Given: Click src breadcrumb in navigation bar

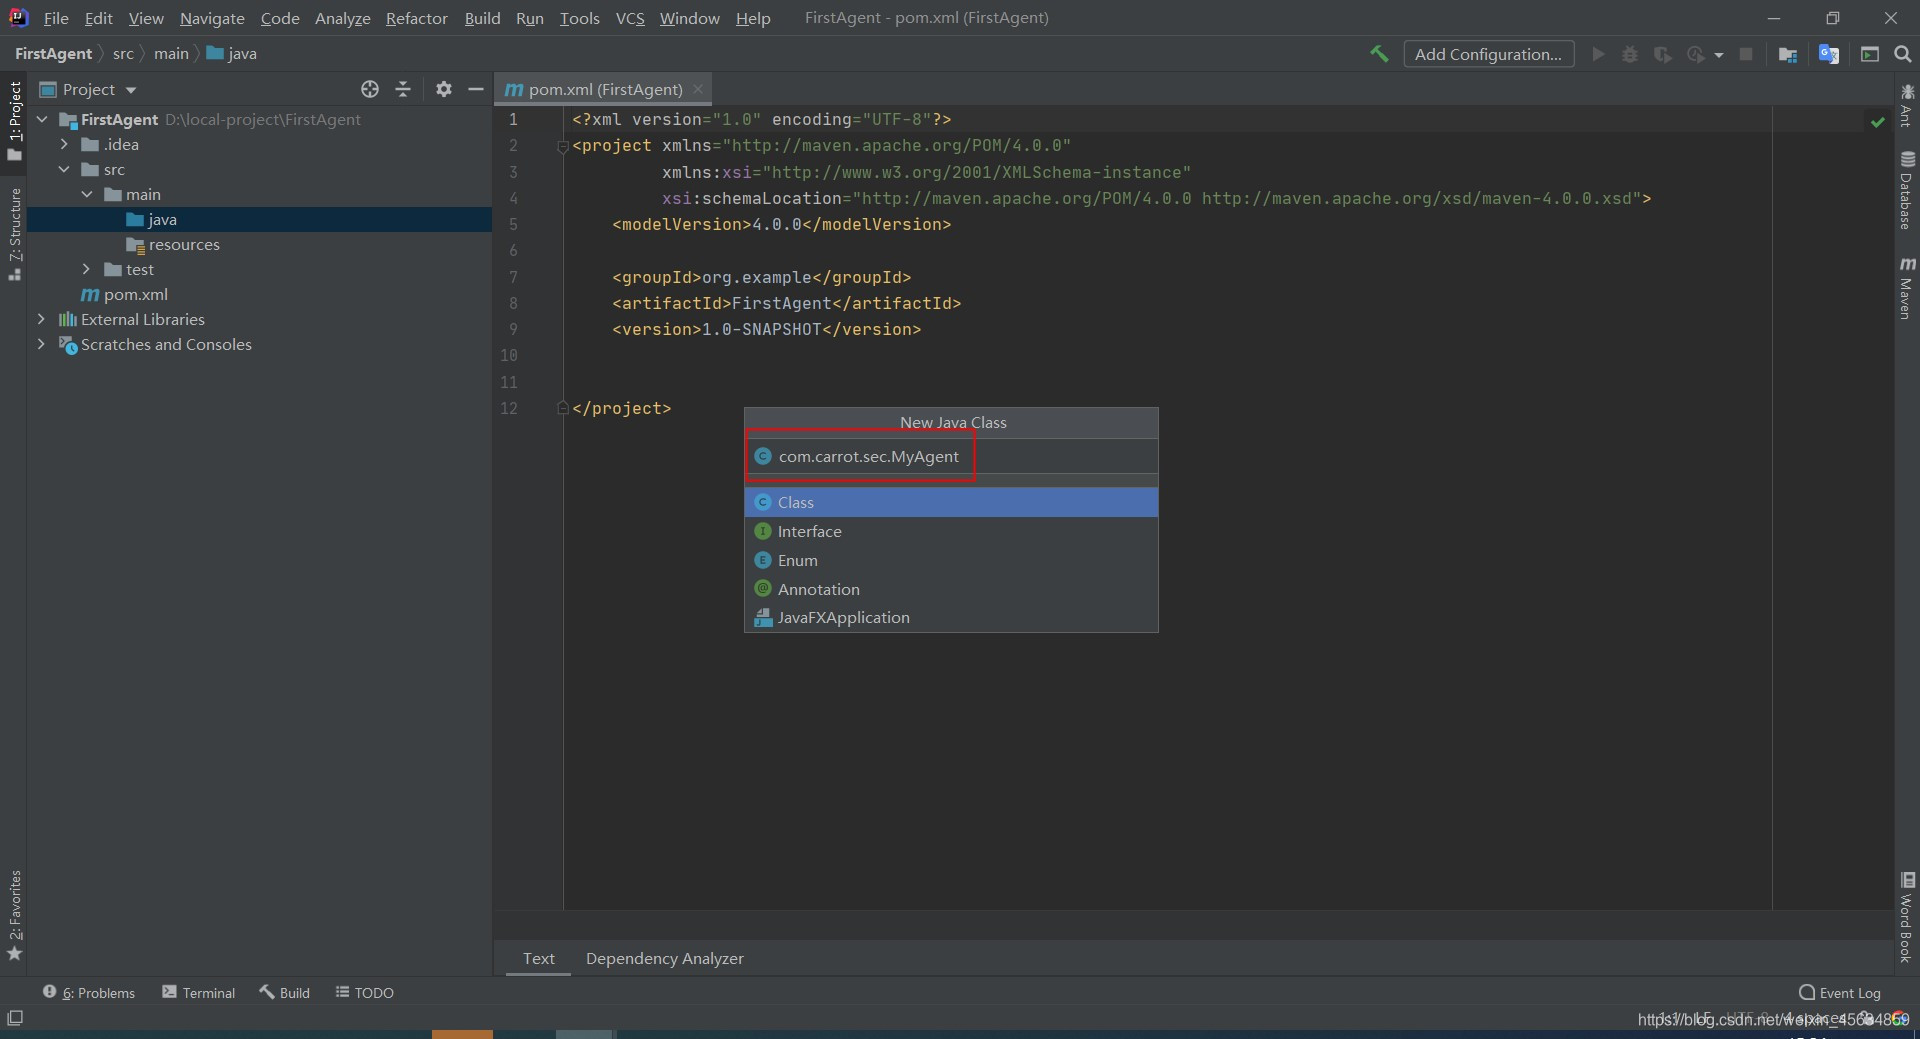Looking at the screenshot, I should point(123,54).
